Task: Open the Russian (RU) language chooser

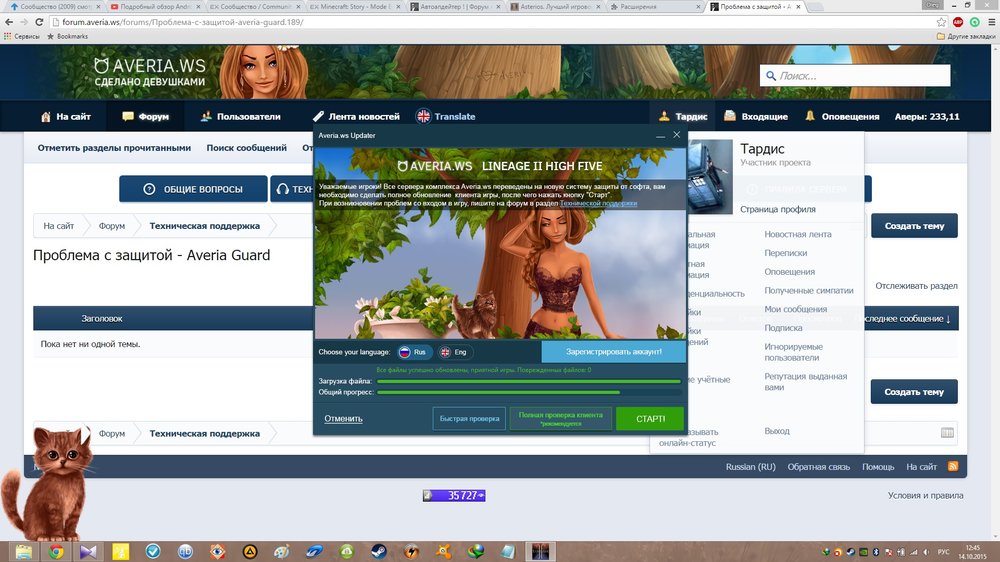Action: 750,467
